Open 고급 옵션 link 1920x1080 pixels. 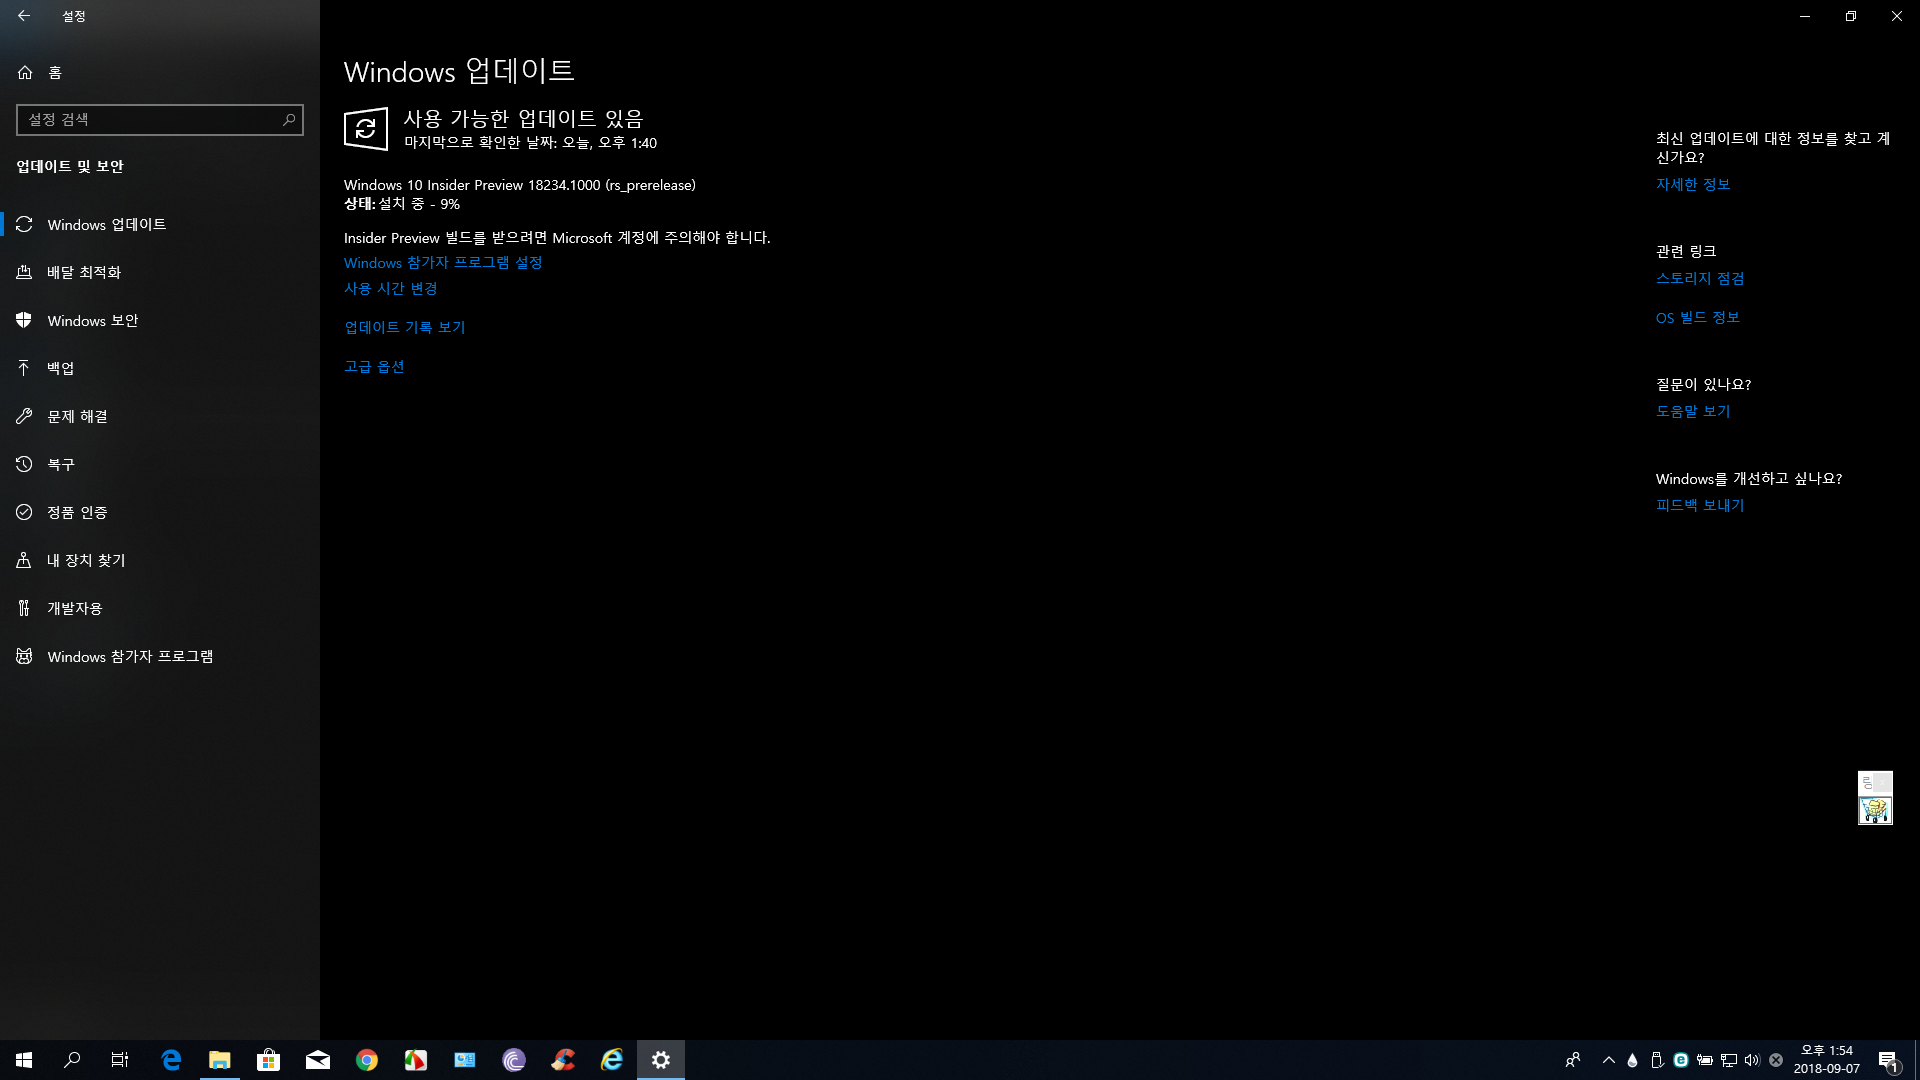tap(374, 367)
